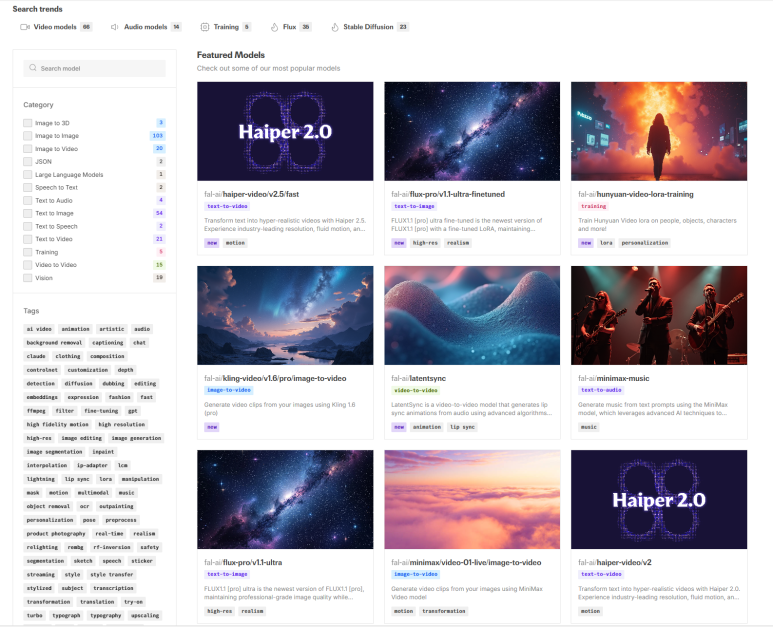Click the magnifier icon in search box
Screen dimensions: 773x627
[x=33, y=68]
